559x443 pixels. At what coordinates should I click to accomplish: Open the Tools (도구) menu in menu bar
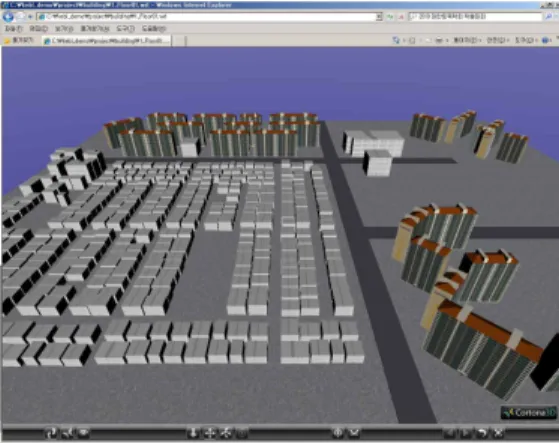pyautogui.click(x=125, y=29)
